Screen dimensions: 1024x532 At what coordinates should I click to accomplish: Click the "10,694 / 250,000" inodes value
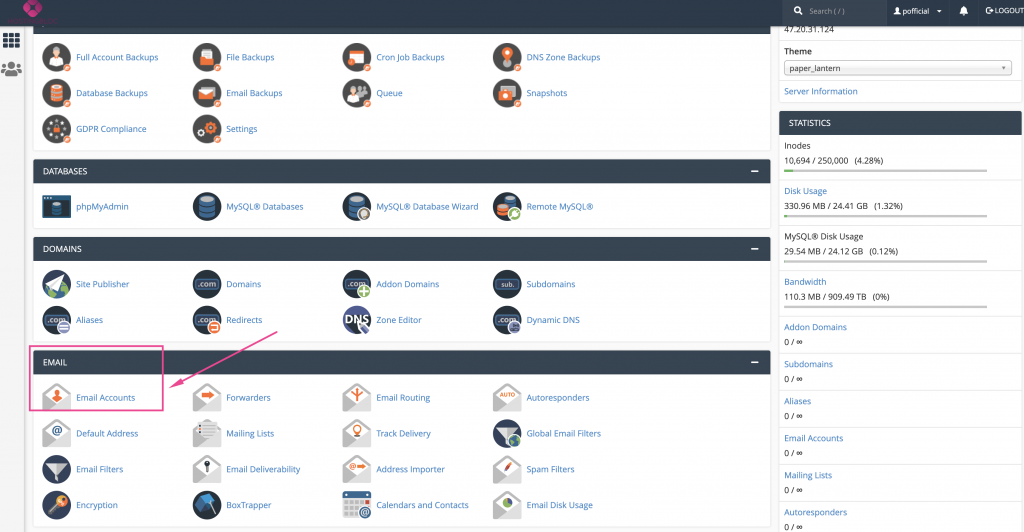tap(816, 161)
